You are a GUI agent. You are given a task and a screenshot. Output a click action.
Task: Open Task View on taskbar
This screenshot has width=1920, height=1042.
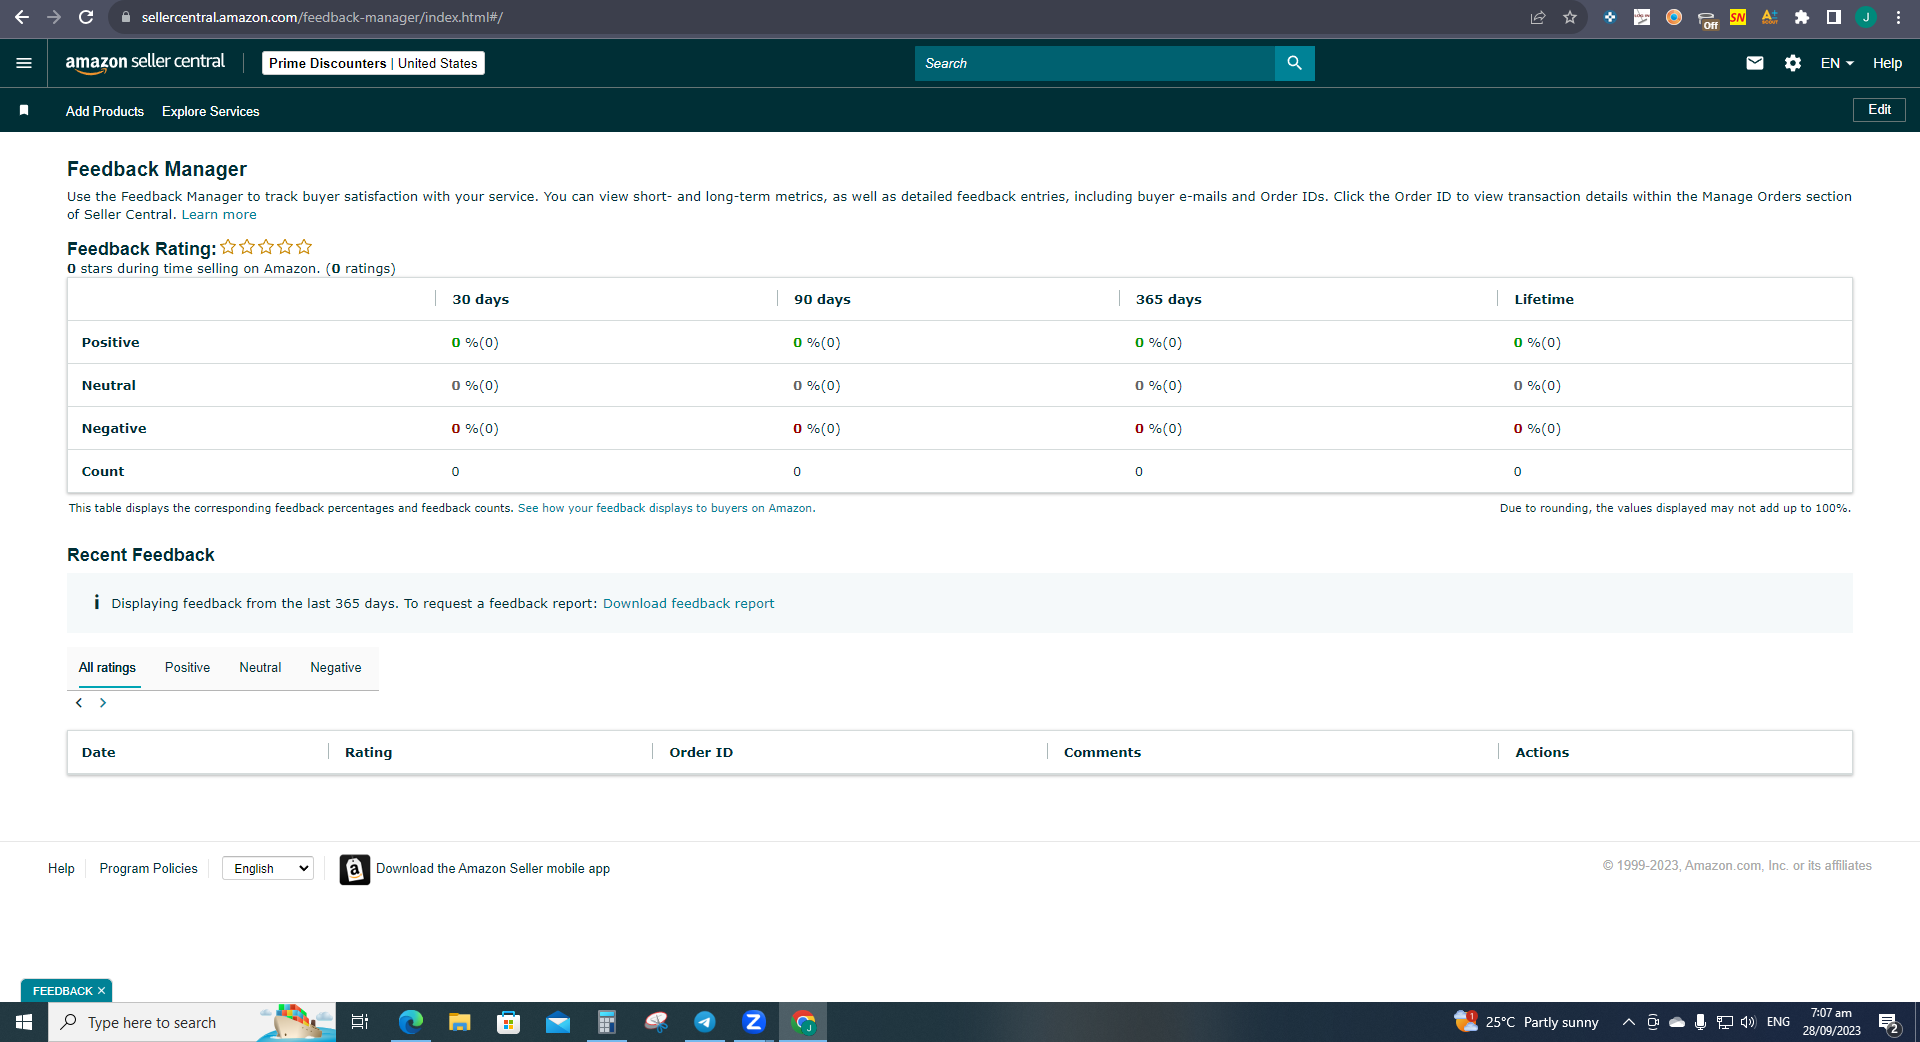tap(360, 1022)
